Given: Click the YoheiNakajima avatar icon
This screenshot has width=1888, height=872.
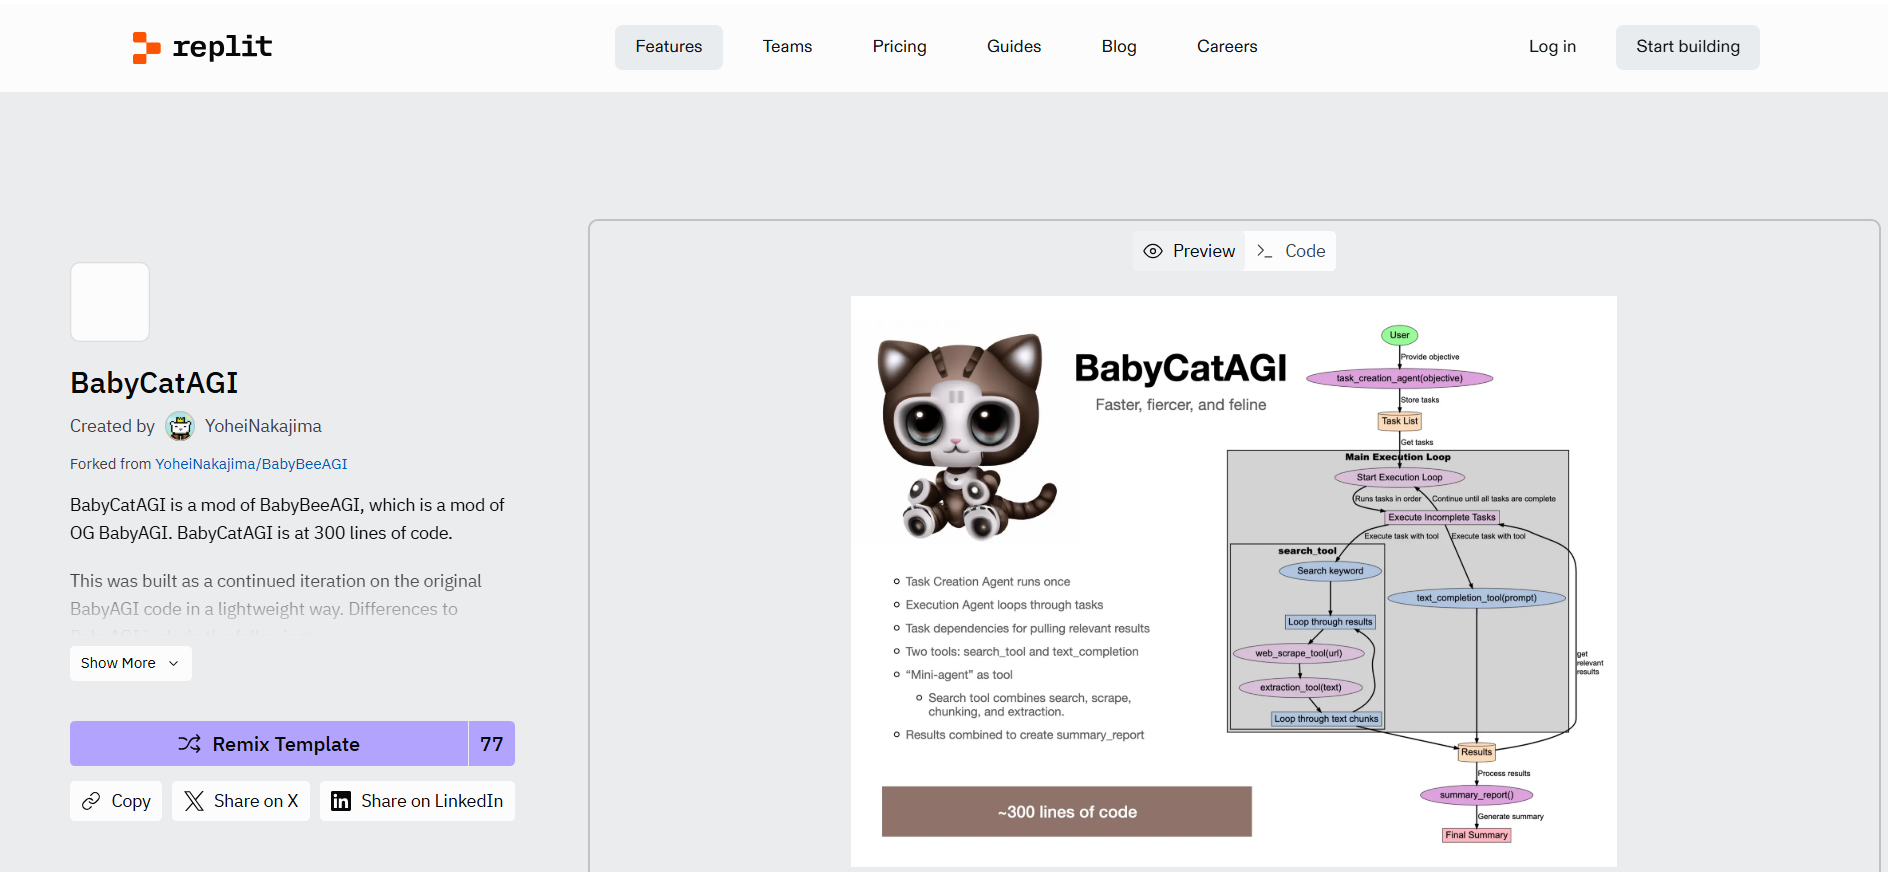Looking at the screenshot, I should pyautogui.click(x=180, y=426).
